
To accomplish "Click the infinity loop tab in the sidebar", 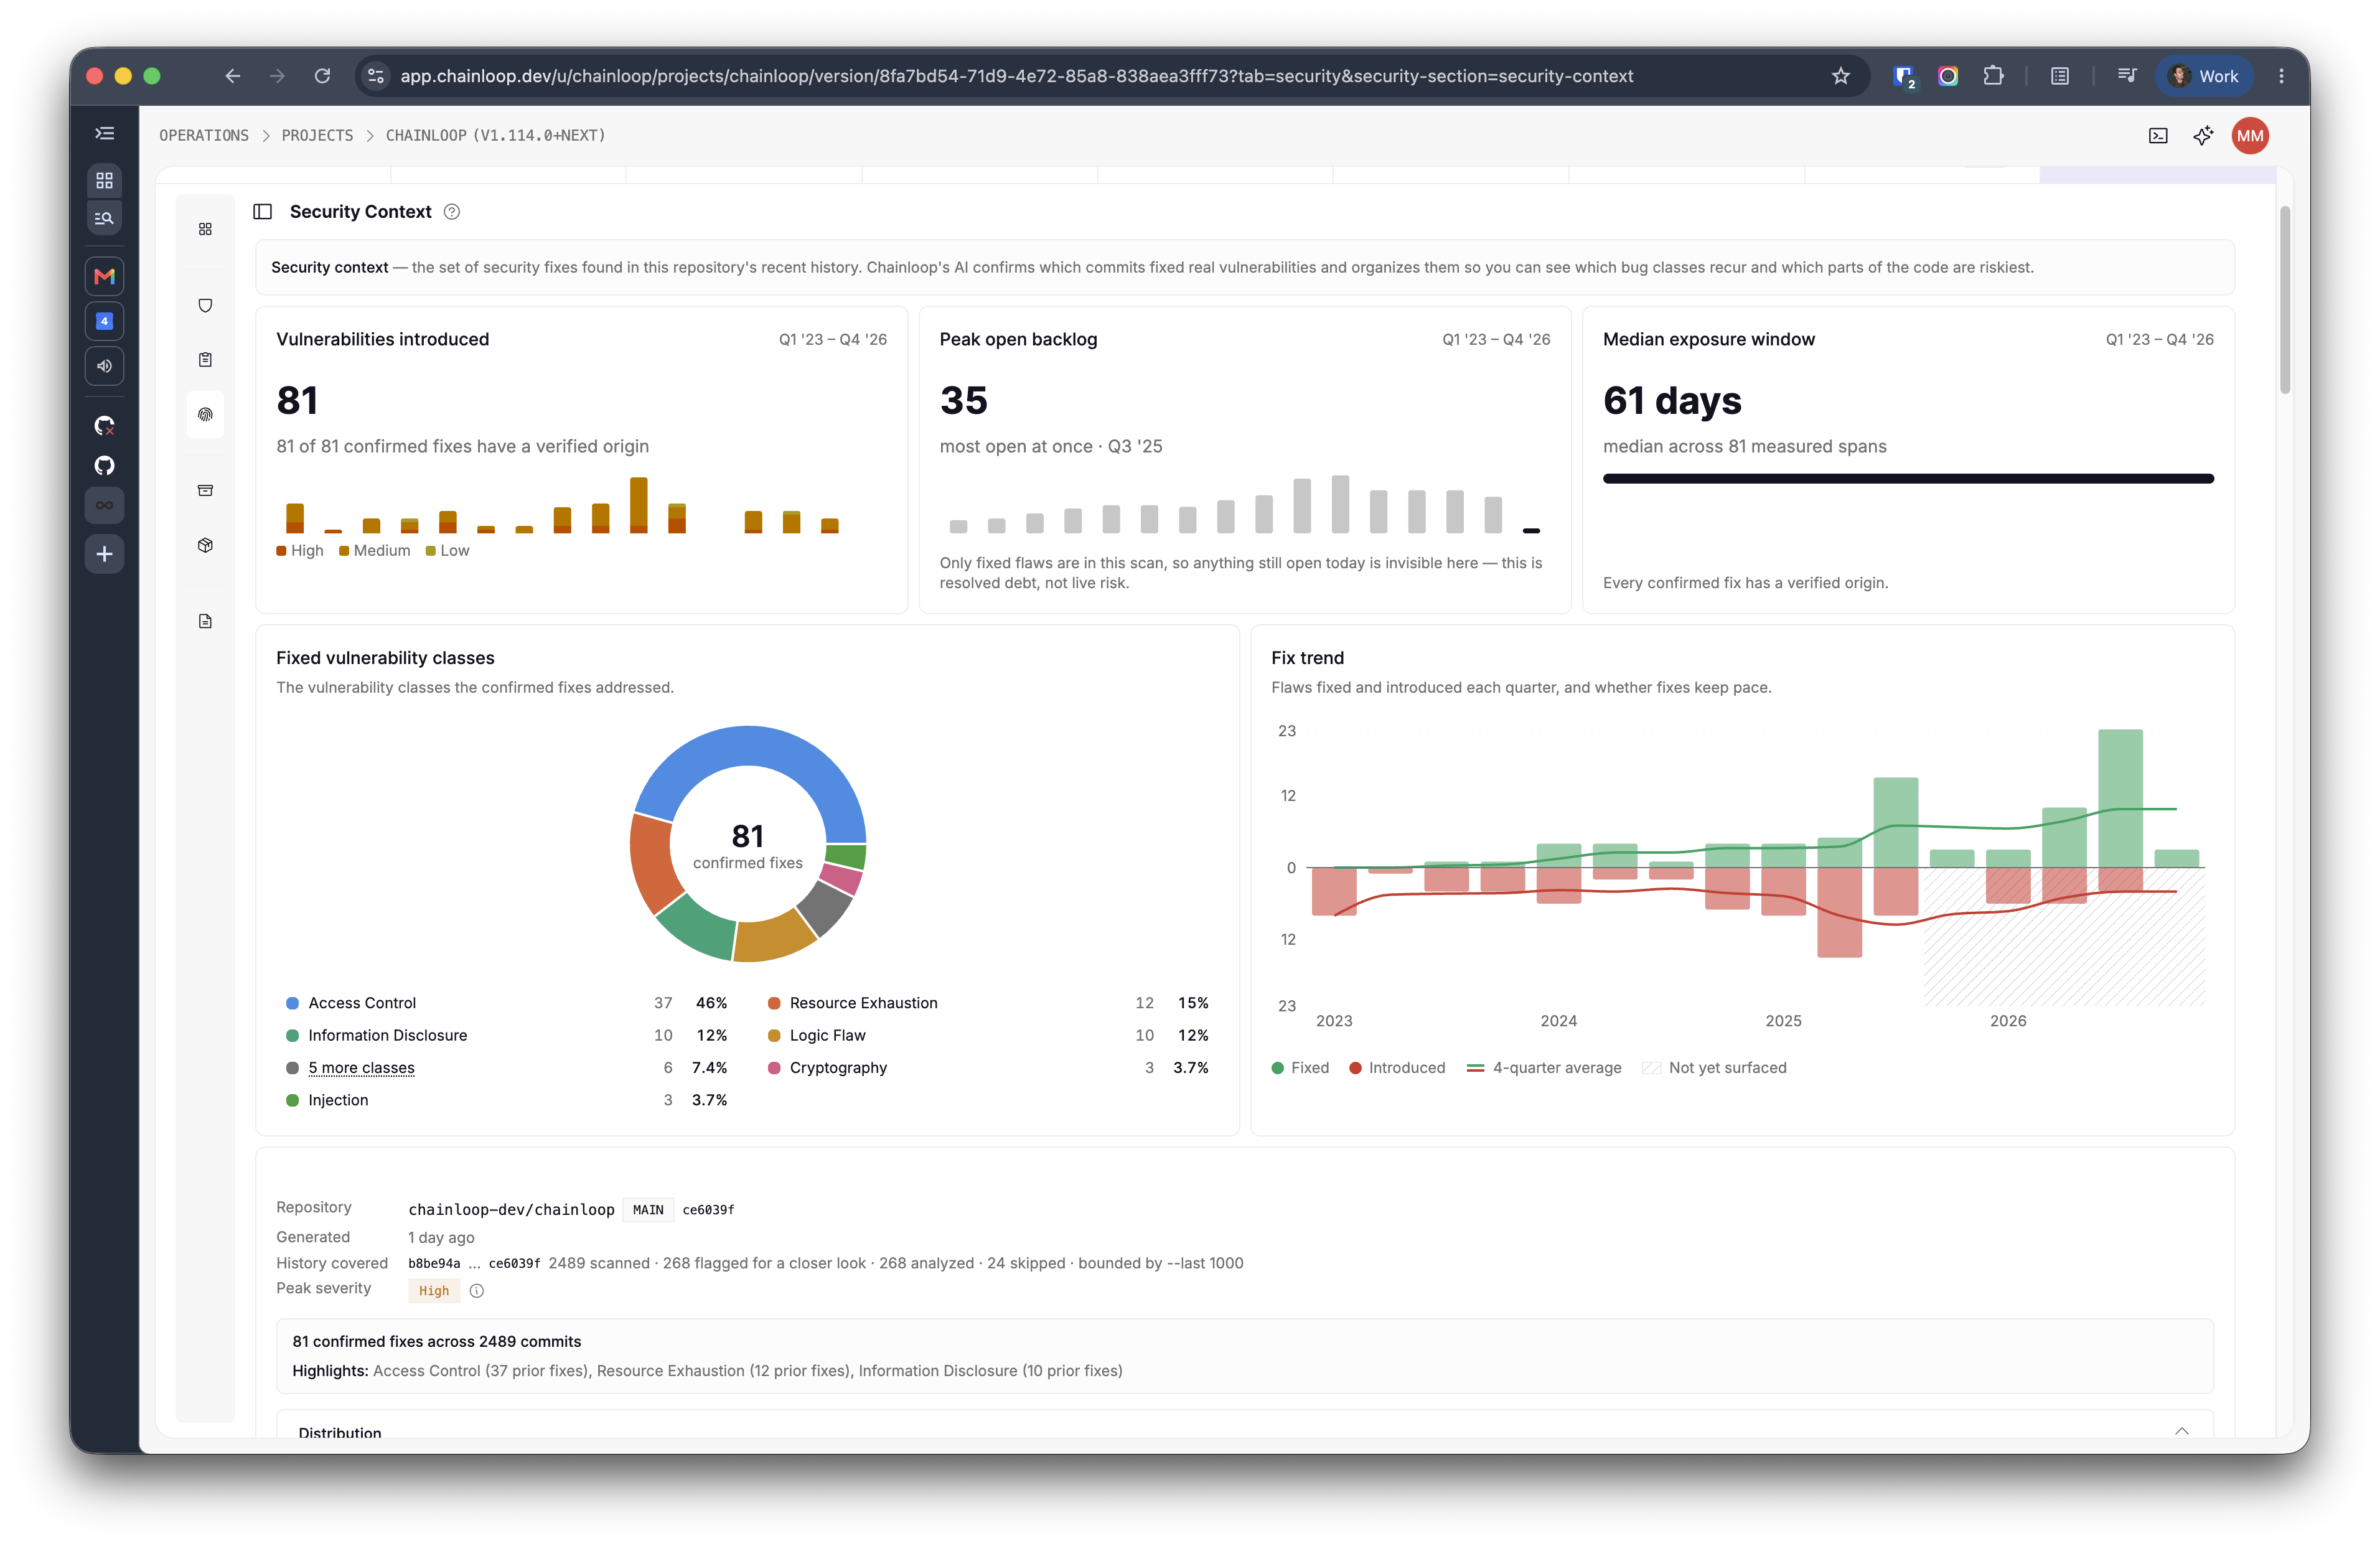I will point(104,505).
